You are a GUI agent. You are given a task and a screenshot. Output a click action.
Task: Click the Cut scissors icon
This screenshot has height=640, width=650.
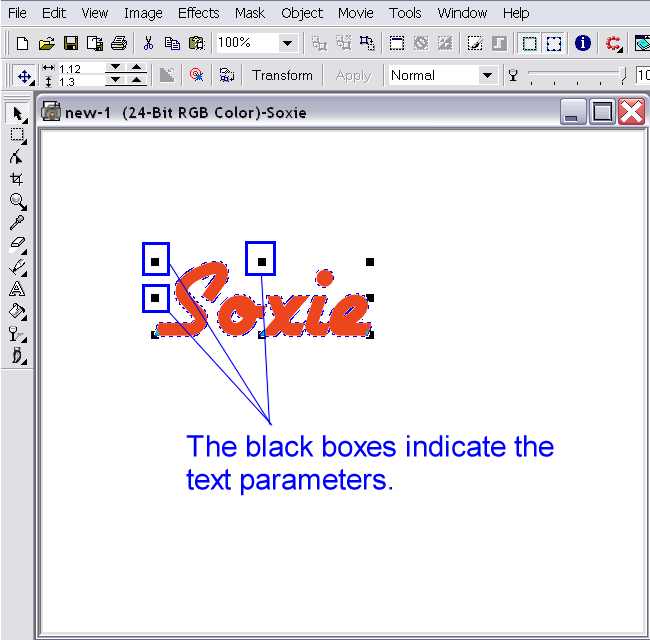[148, 43]
